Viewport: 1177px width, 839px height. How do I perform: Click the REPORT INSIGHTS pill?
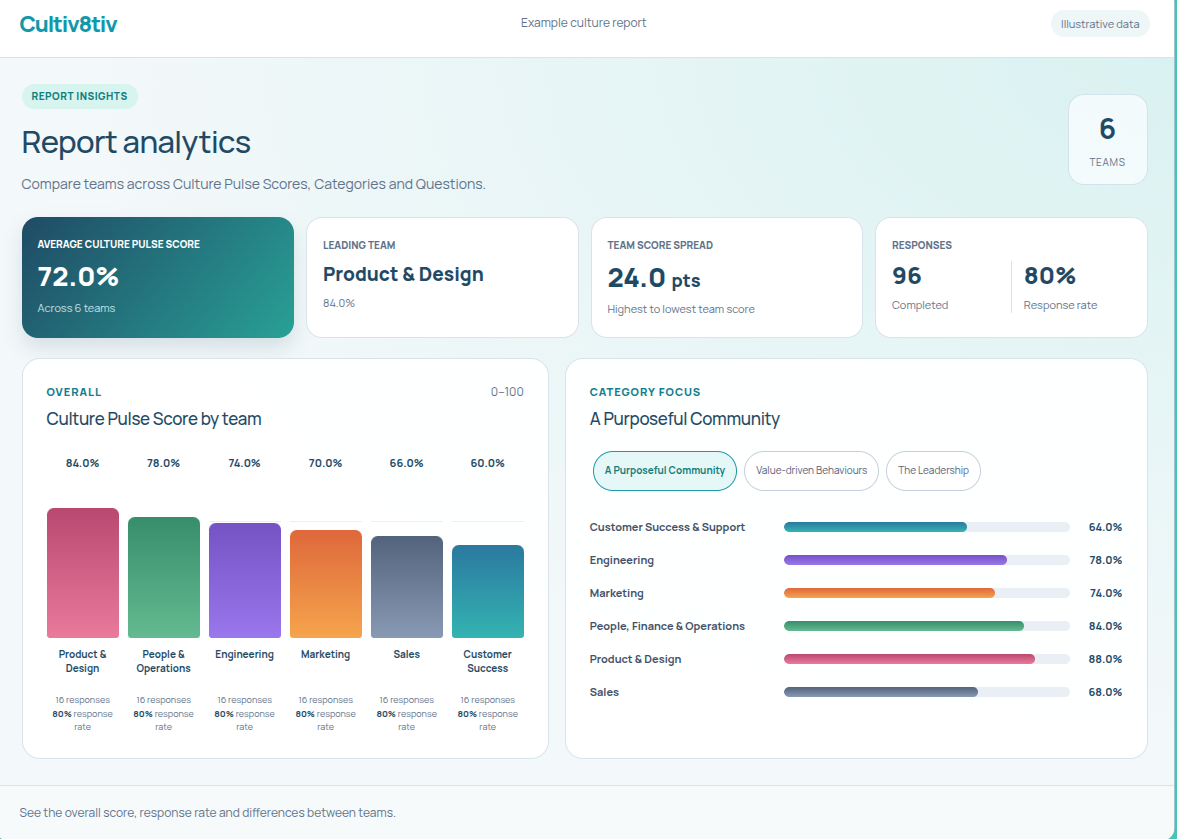[x=80, y=96]
